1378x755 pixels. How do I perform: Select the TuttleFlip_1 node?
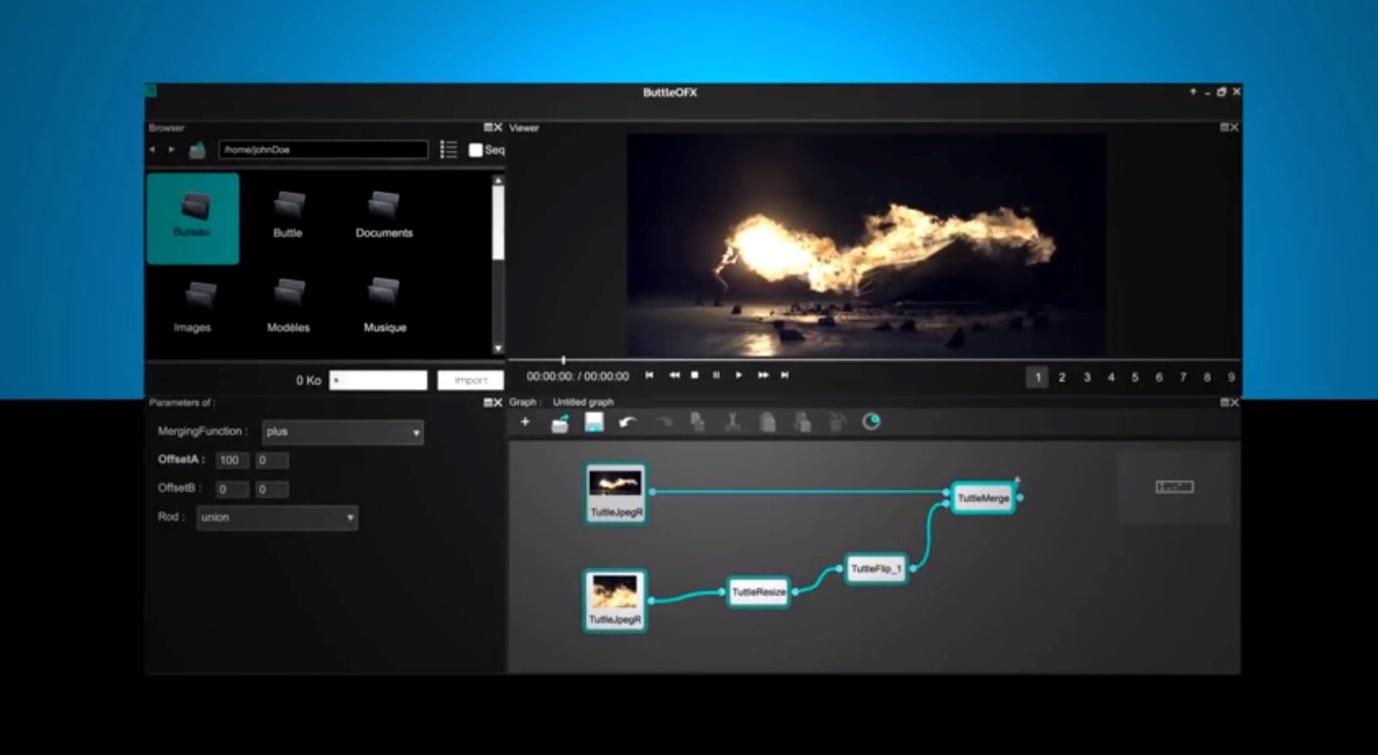pos(876,569)
